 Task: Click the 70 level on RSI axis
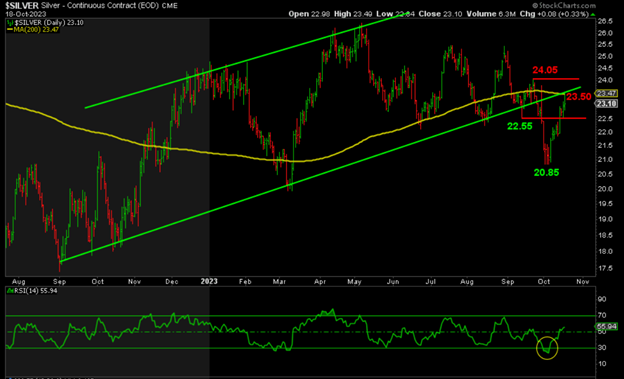(601, 316)
